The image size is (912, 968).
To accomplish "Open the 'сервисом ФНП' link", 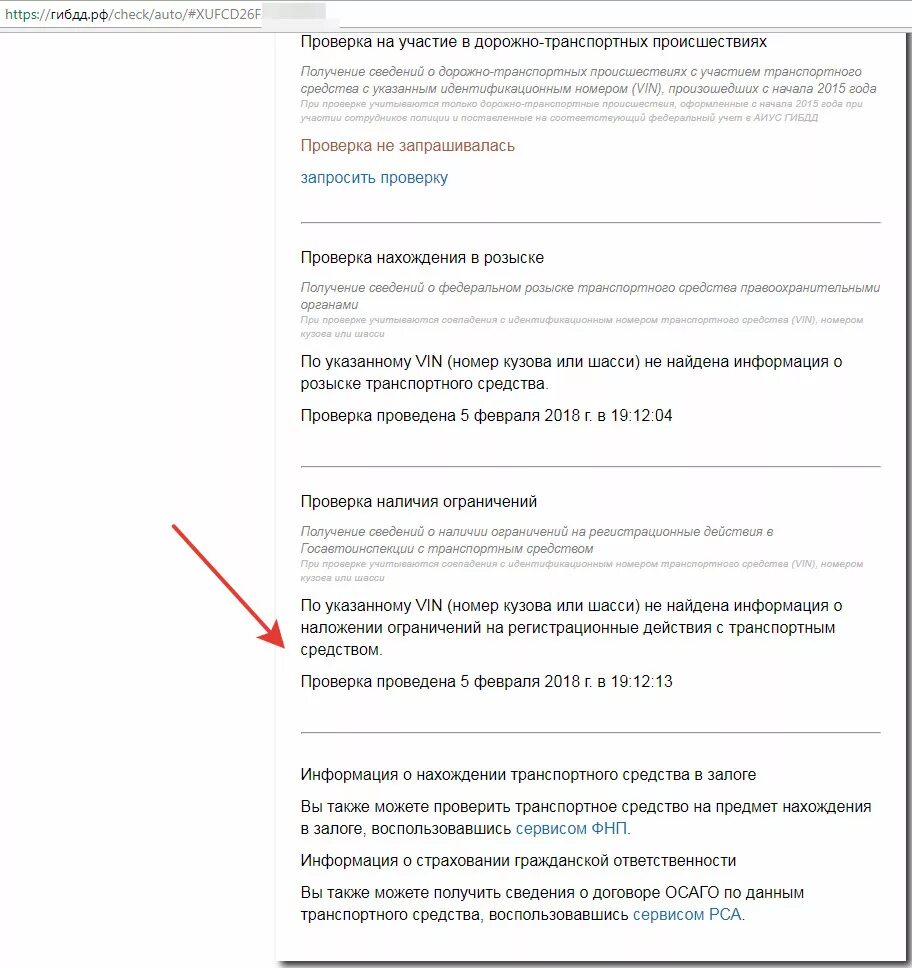I will [571, 828].
